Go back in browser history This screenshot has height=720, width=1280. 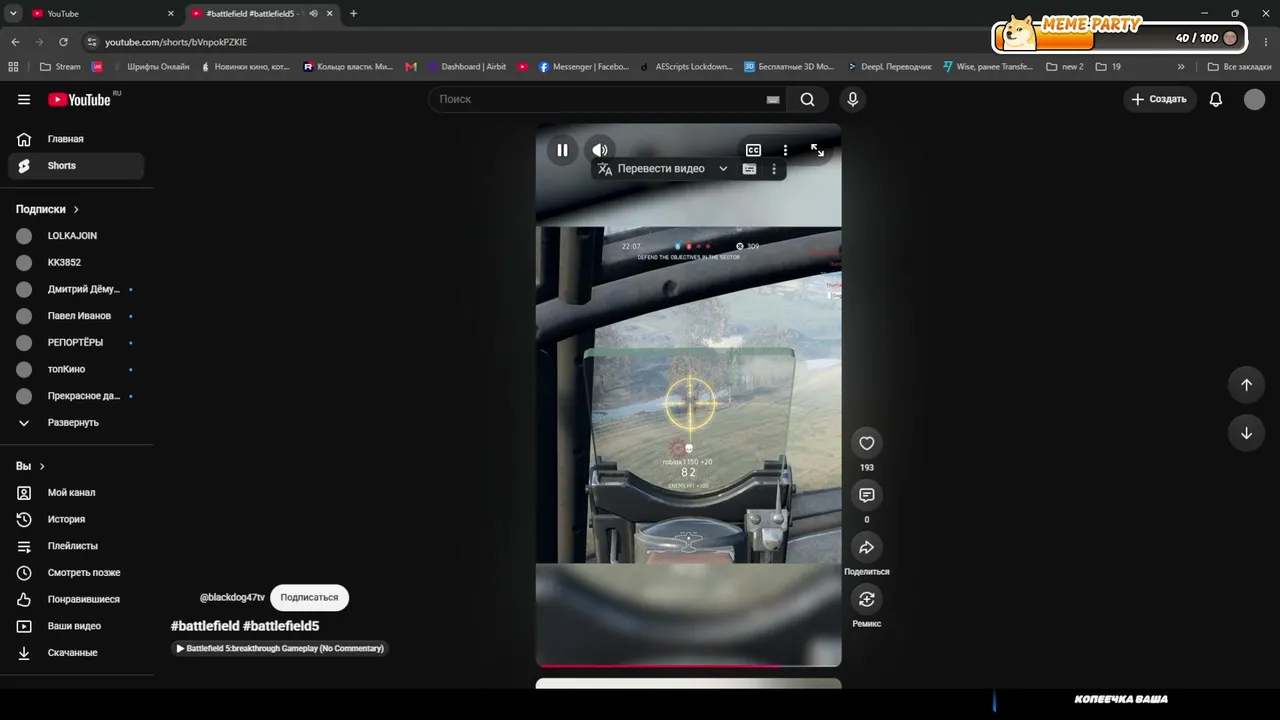point(15,42)
